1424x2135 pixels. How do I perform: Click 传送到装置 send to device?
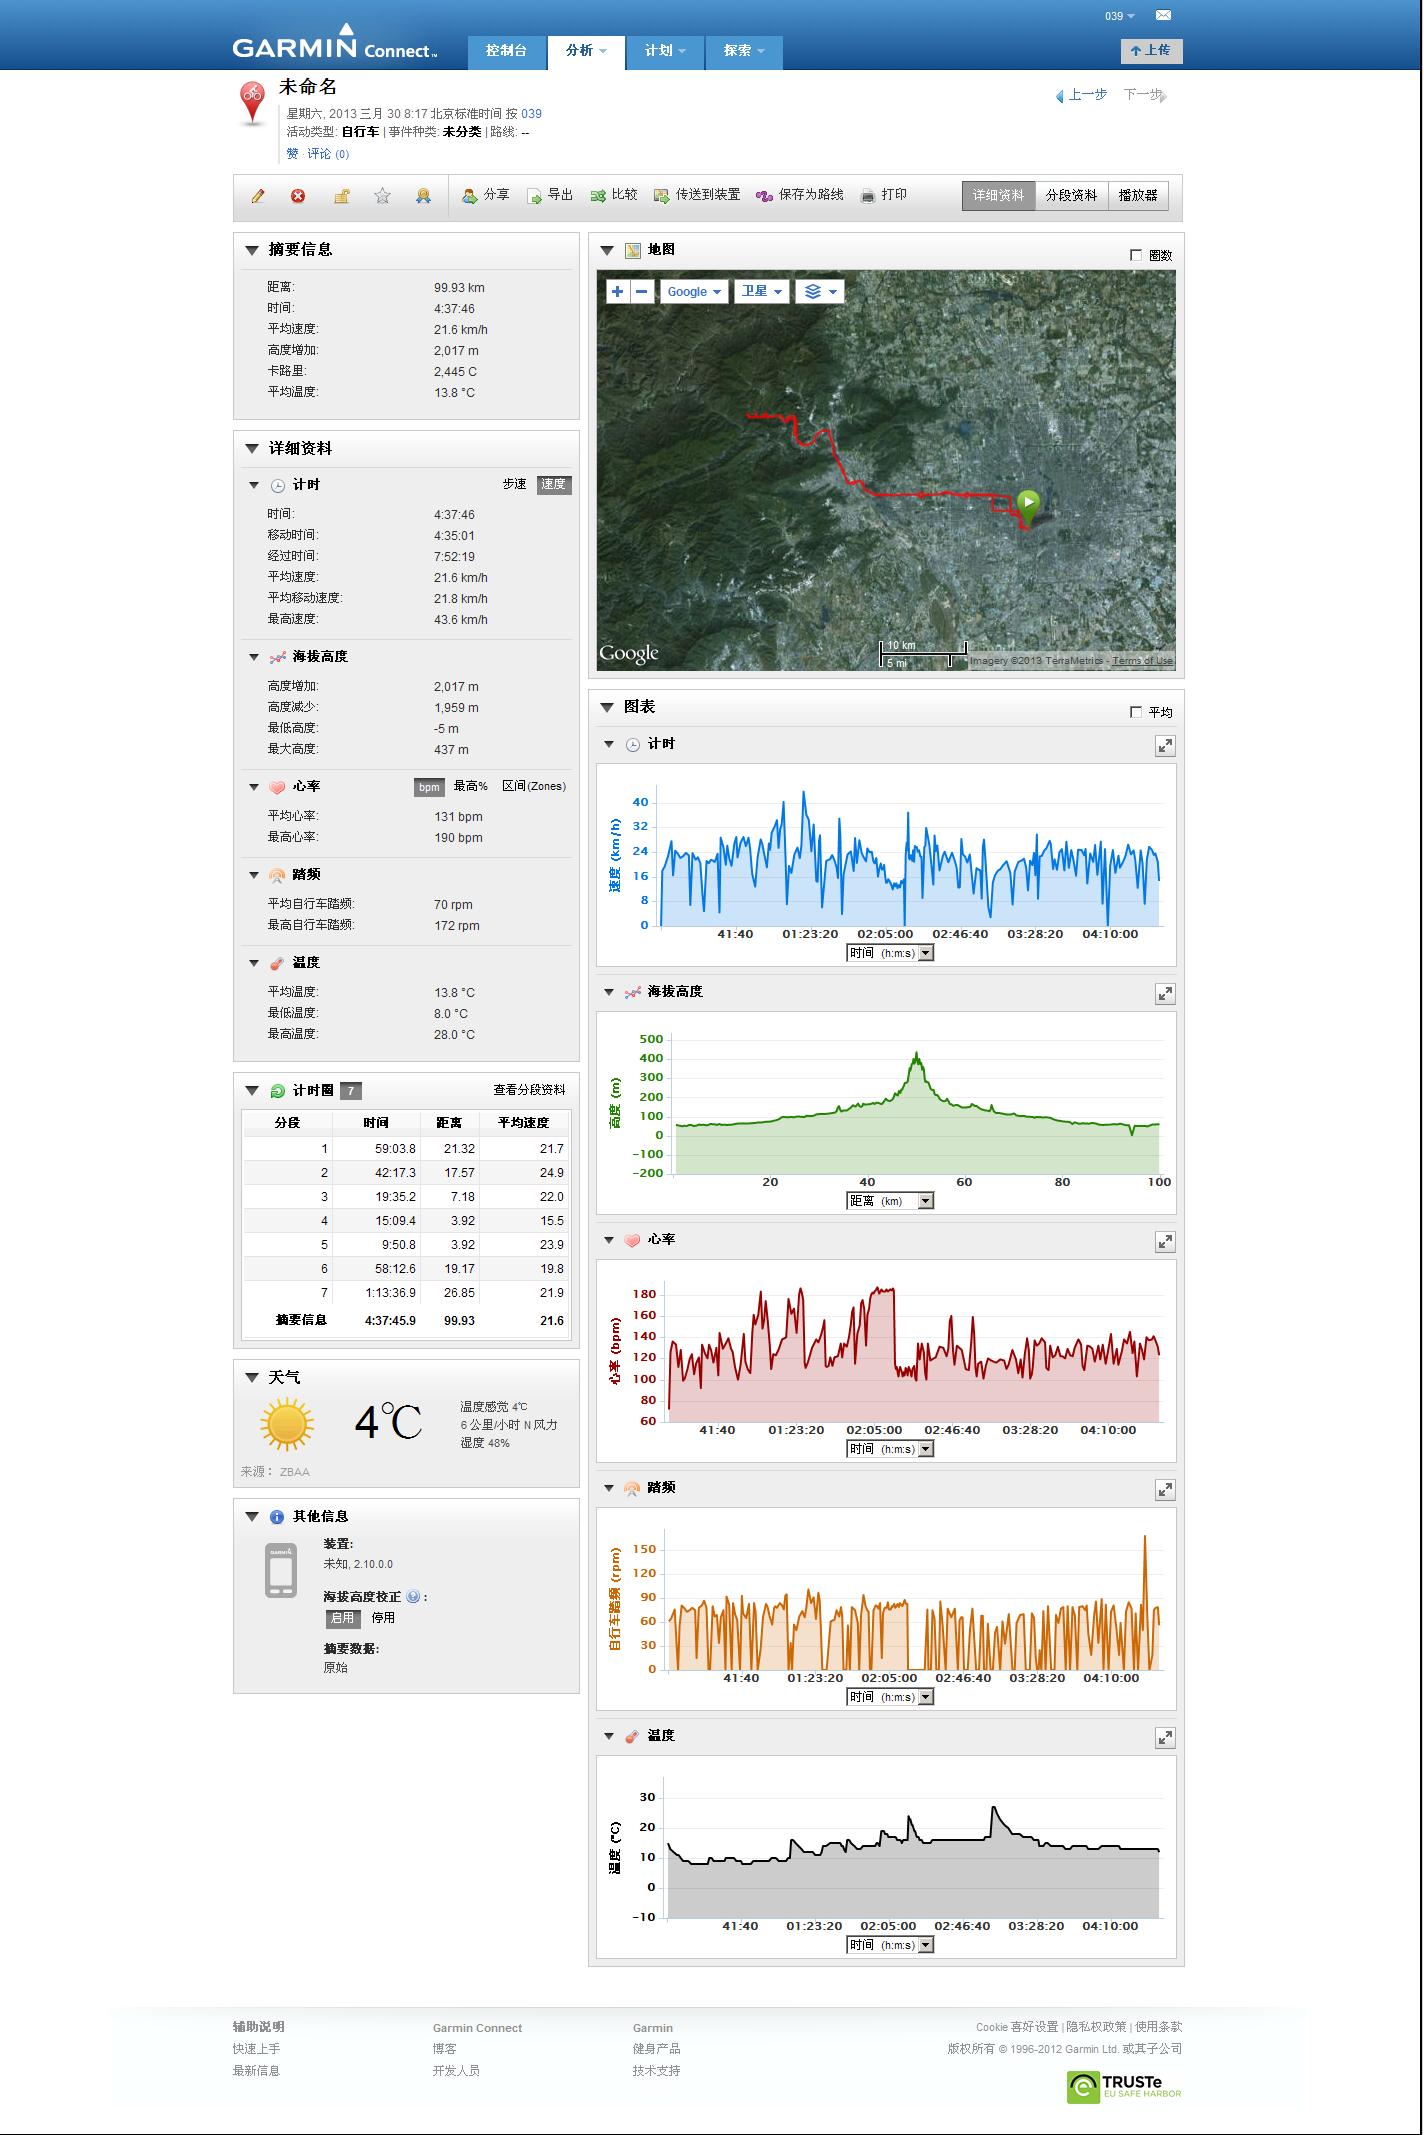[x=697, y=195]
